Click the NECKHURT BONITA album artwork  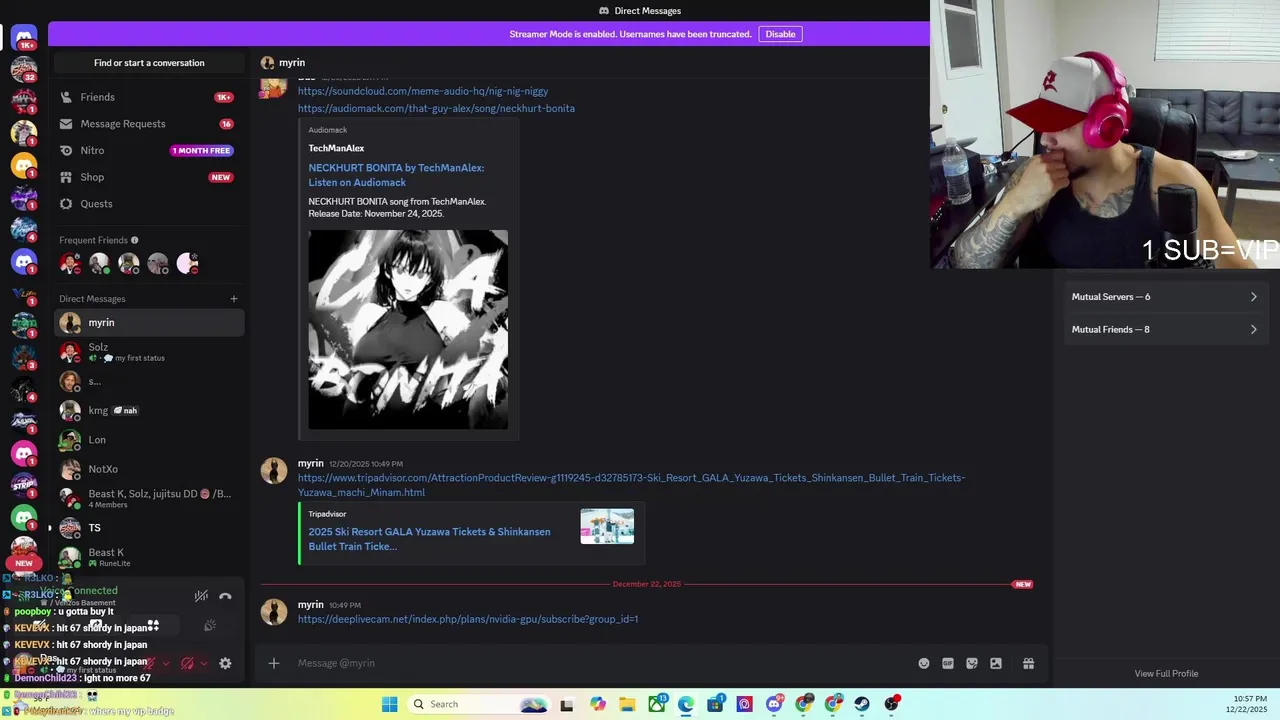pos(408,330)
